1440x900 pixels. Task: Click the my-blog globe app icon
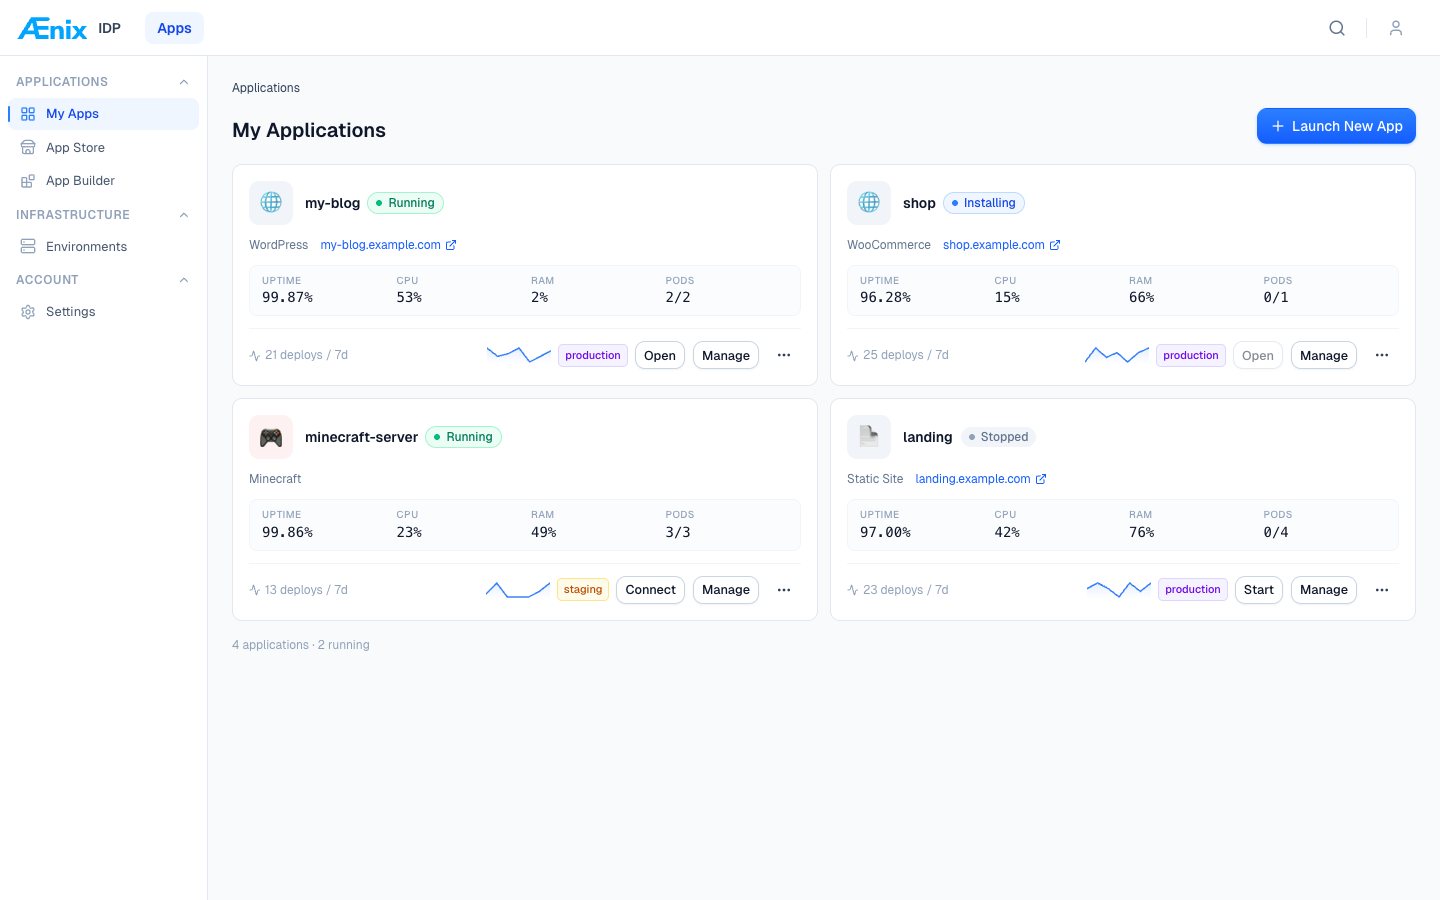(271, 203)
